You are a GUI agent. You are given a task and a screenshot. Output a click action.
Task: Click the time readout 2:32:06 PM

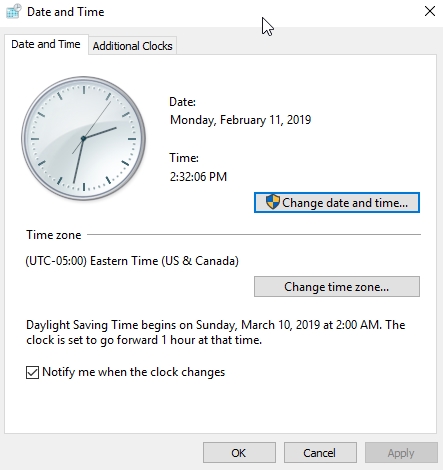[198, 176]
